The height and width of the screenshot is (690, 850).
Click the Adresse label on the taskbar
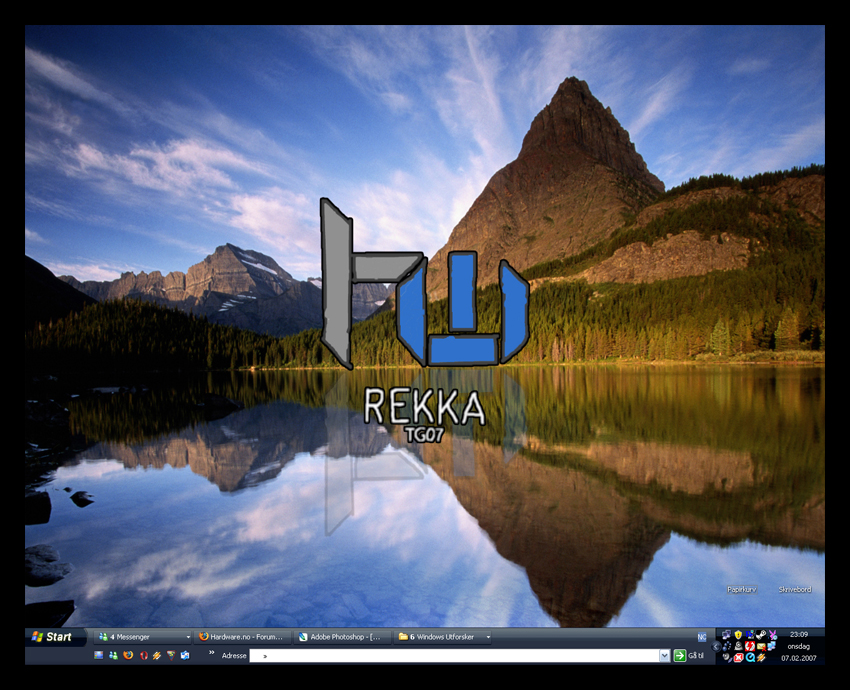pyautogui.click(x=234, y=655)
